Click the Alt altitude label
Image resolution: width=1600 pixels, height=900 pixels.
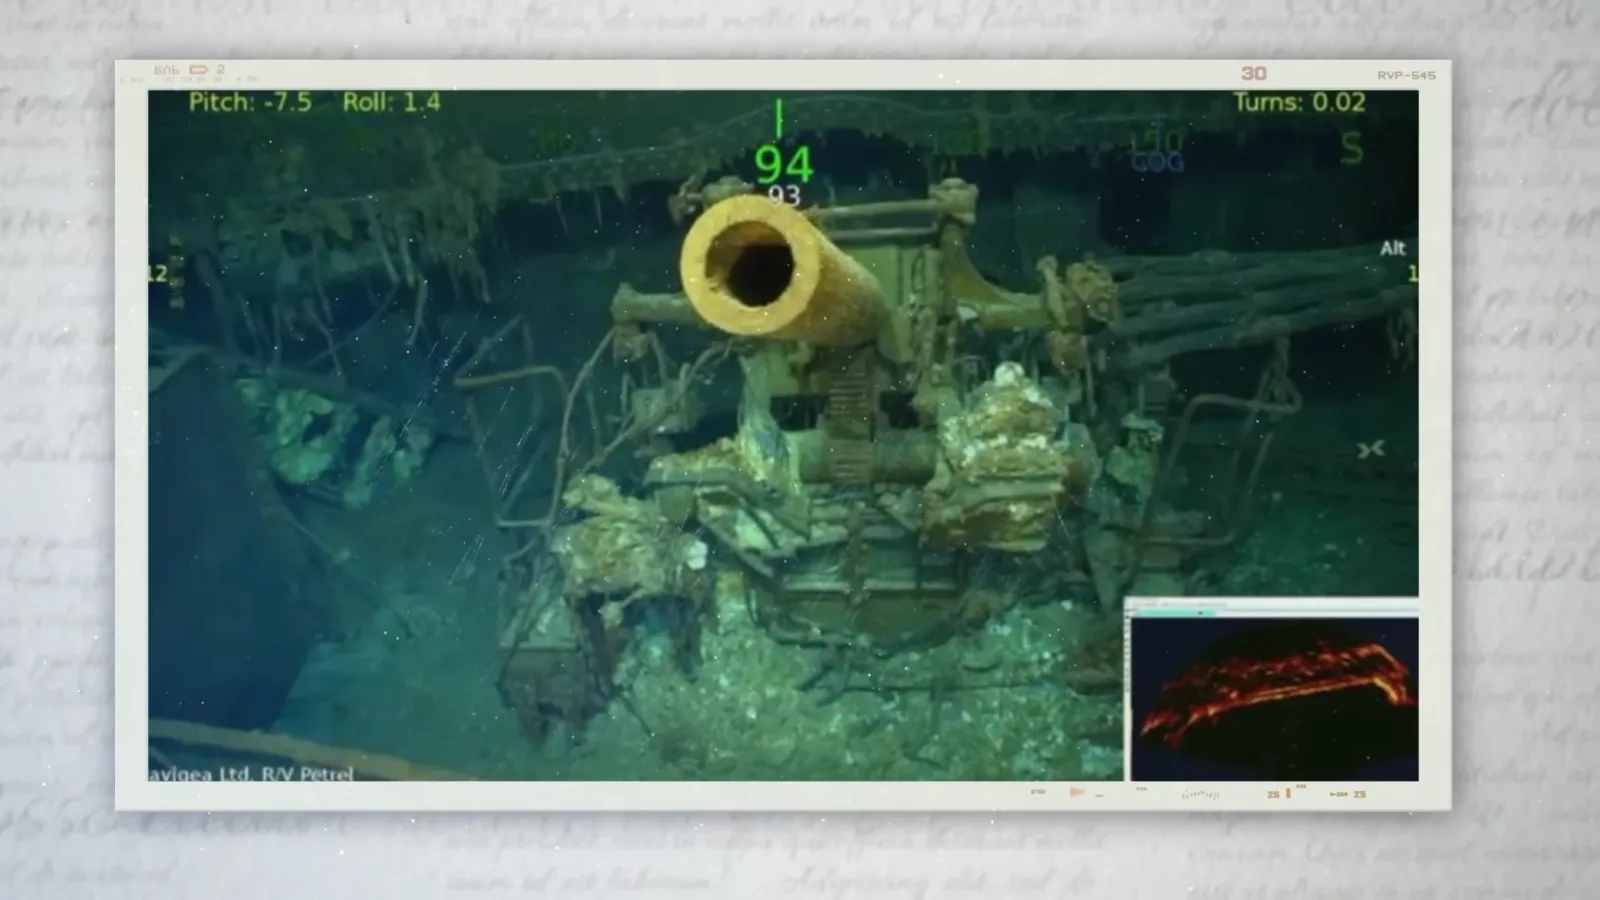[x=1392, y=248]
